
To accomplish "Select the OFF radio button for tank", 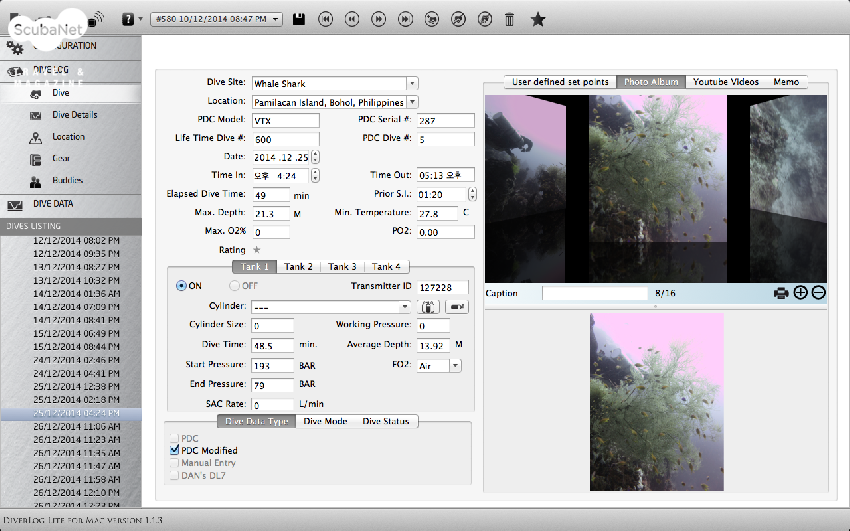I will point(236,285).
